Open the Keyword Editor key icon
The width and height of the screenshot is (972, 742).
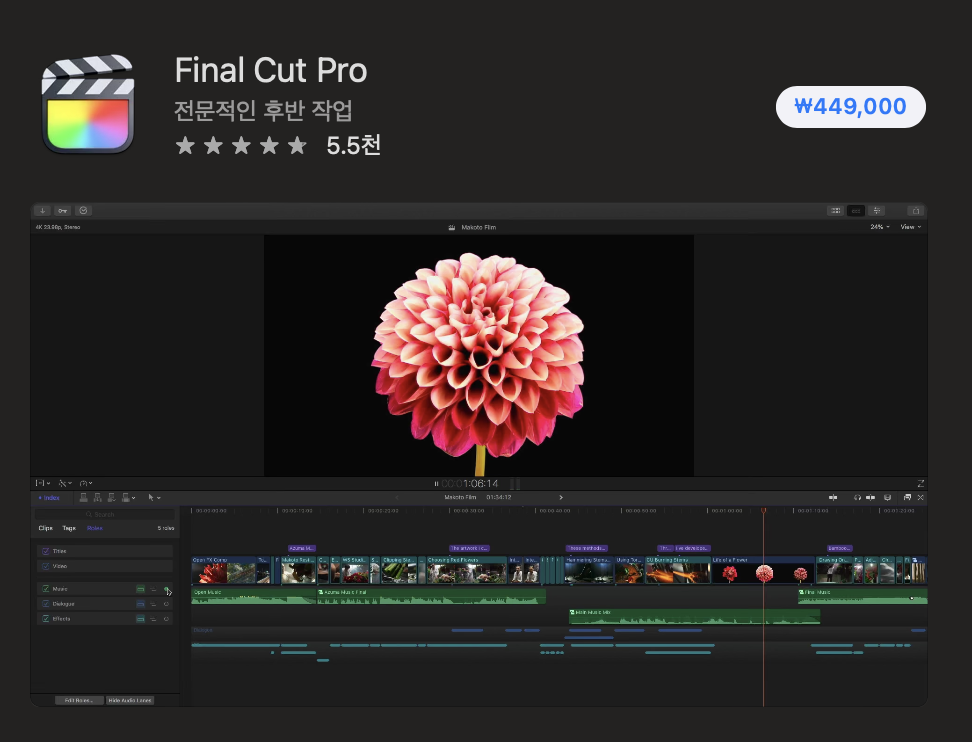(63, 211)
